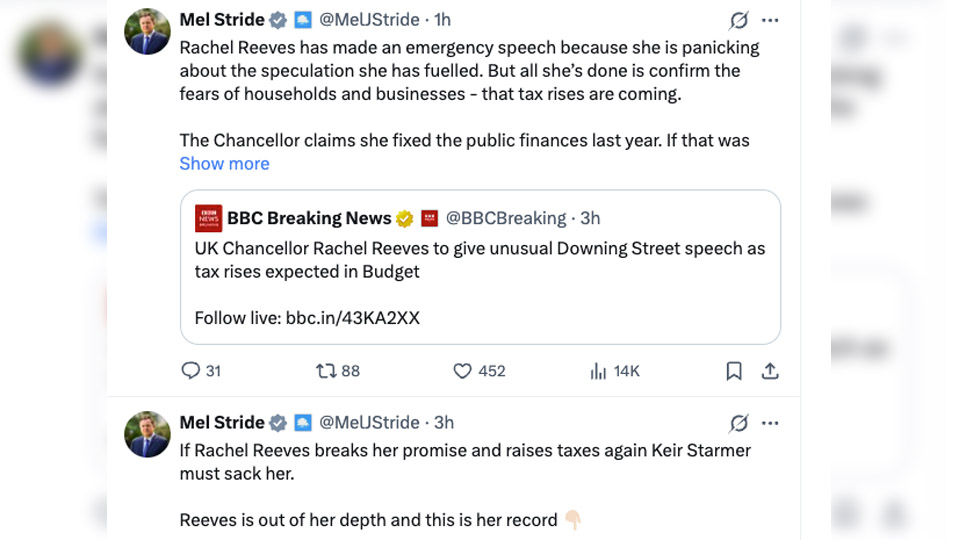960x540 pixels.
Task: Click the 1h timestamp on first tweet
Action: [442, 20]
